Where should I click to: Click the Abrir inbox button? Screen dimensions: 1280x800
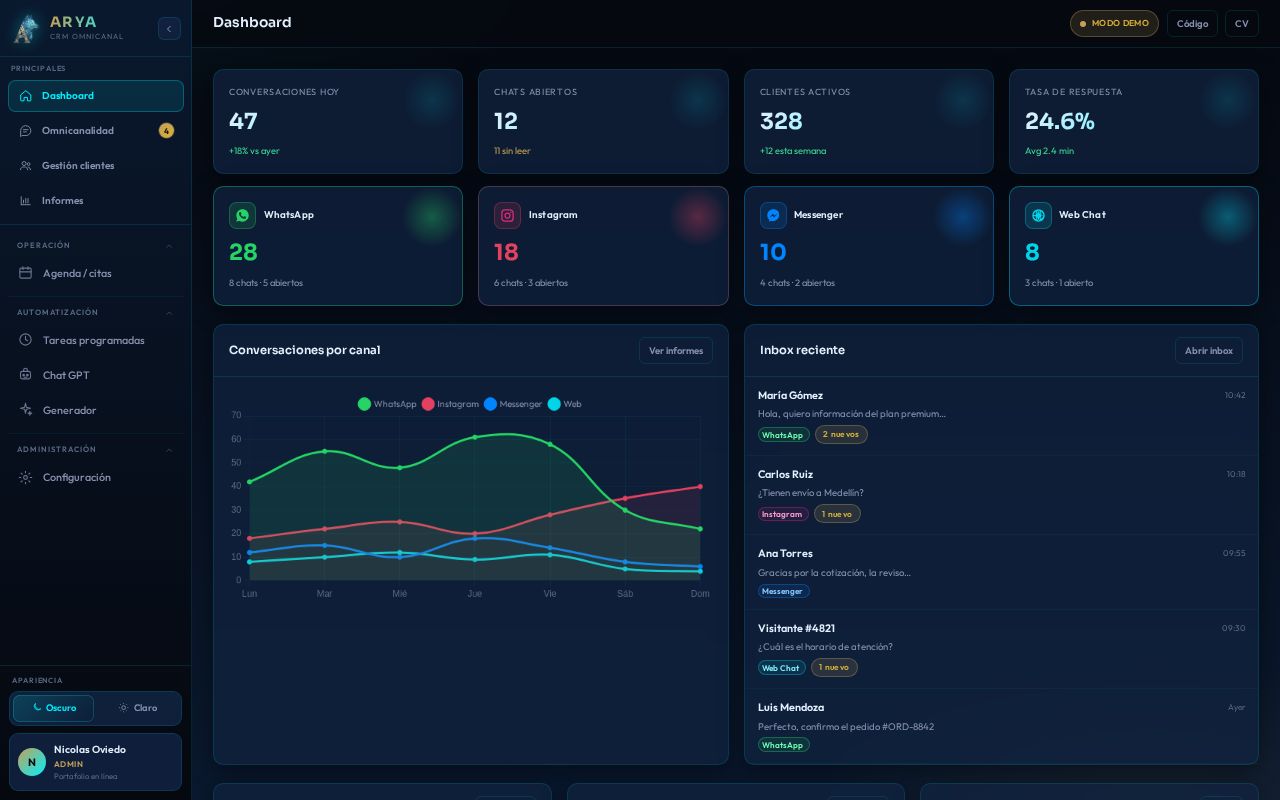(1209, 351)
